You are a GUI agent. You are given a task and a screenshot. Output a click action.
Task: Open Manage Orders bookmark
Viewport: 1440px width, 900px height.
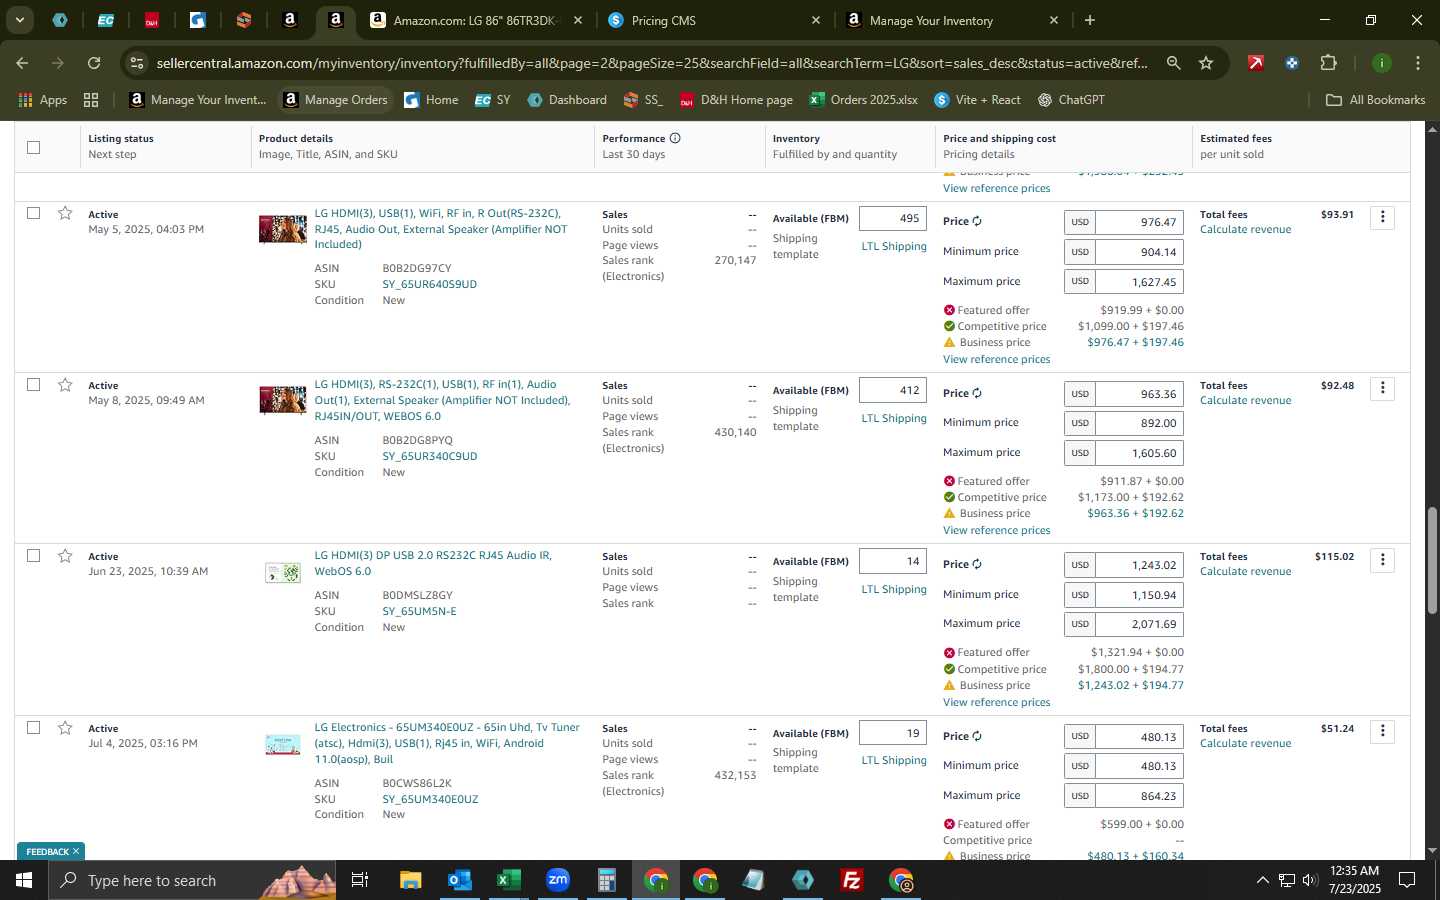point(335,100)
